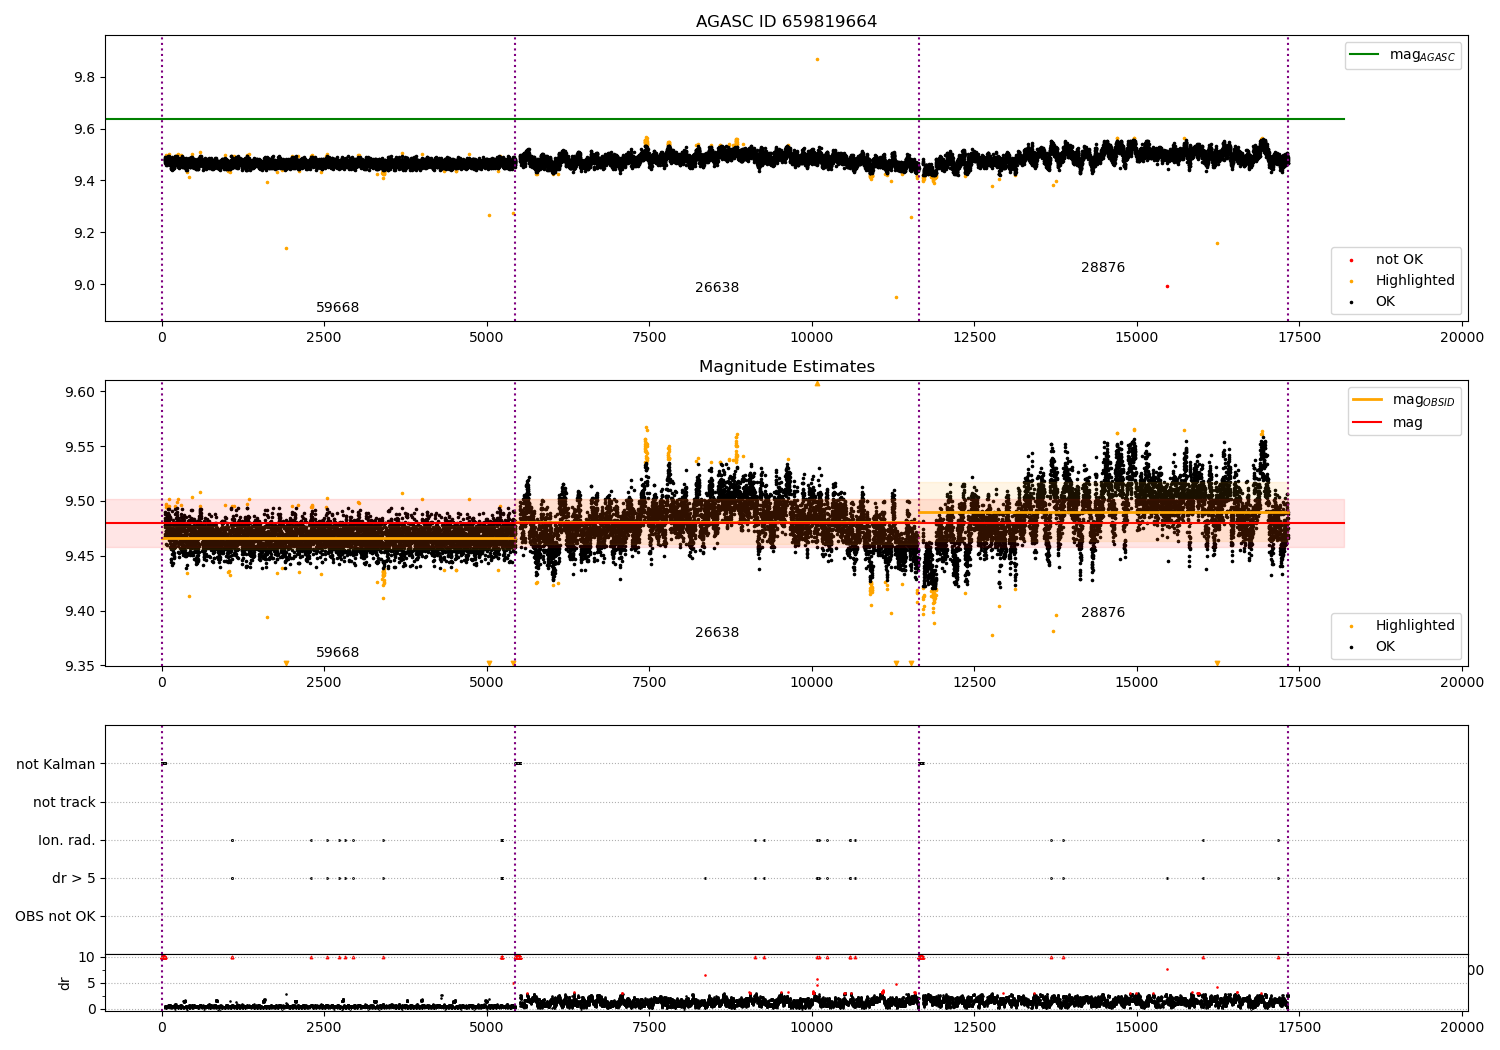The width and height of the screenshot is (1500, 1050).
Task: Click the orange outlier point near 9.87 in top plot
Action: 817,60
